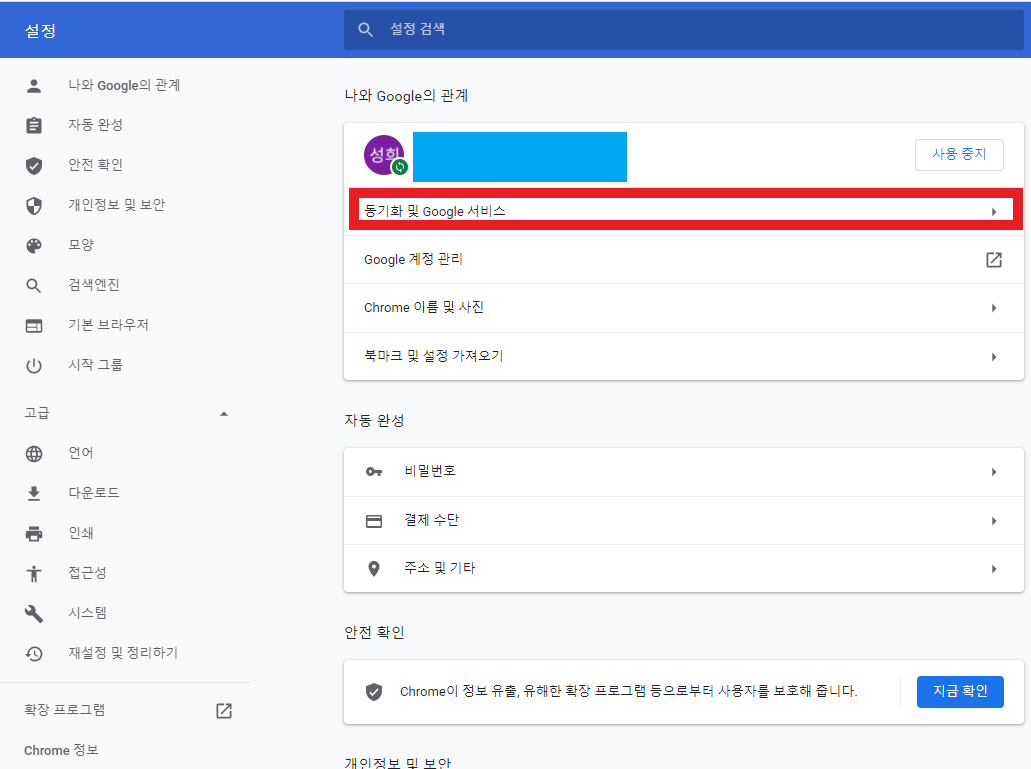Click the accessibility figure icon for 접근성
The width and height of the screenshot is (1031, 769).
(34, 574)
